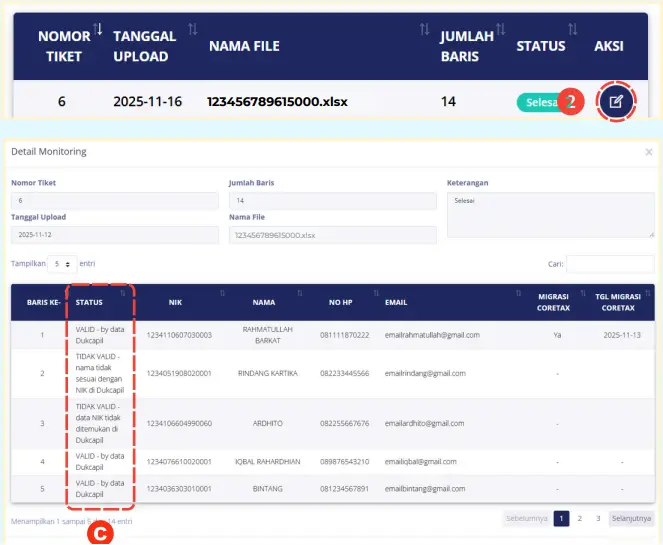The image size is (663, 545).
Task: Sort by Nomor Tiket column arrows
Action: coord(98,29)
